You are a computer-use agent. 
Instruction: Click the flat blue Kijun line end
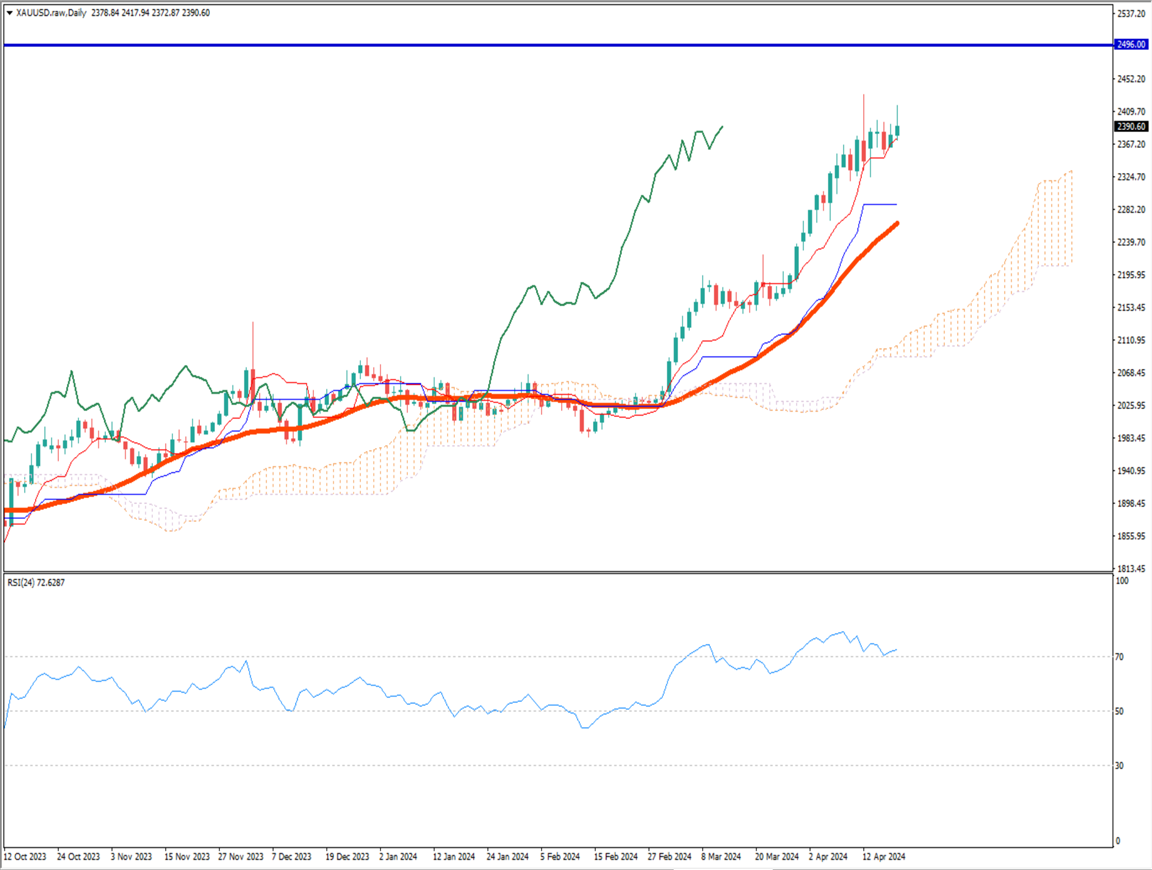pyautogui.click(x=895, y=204)
